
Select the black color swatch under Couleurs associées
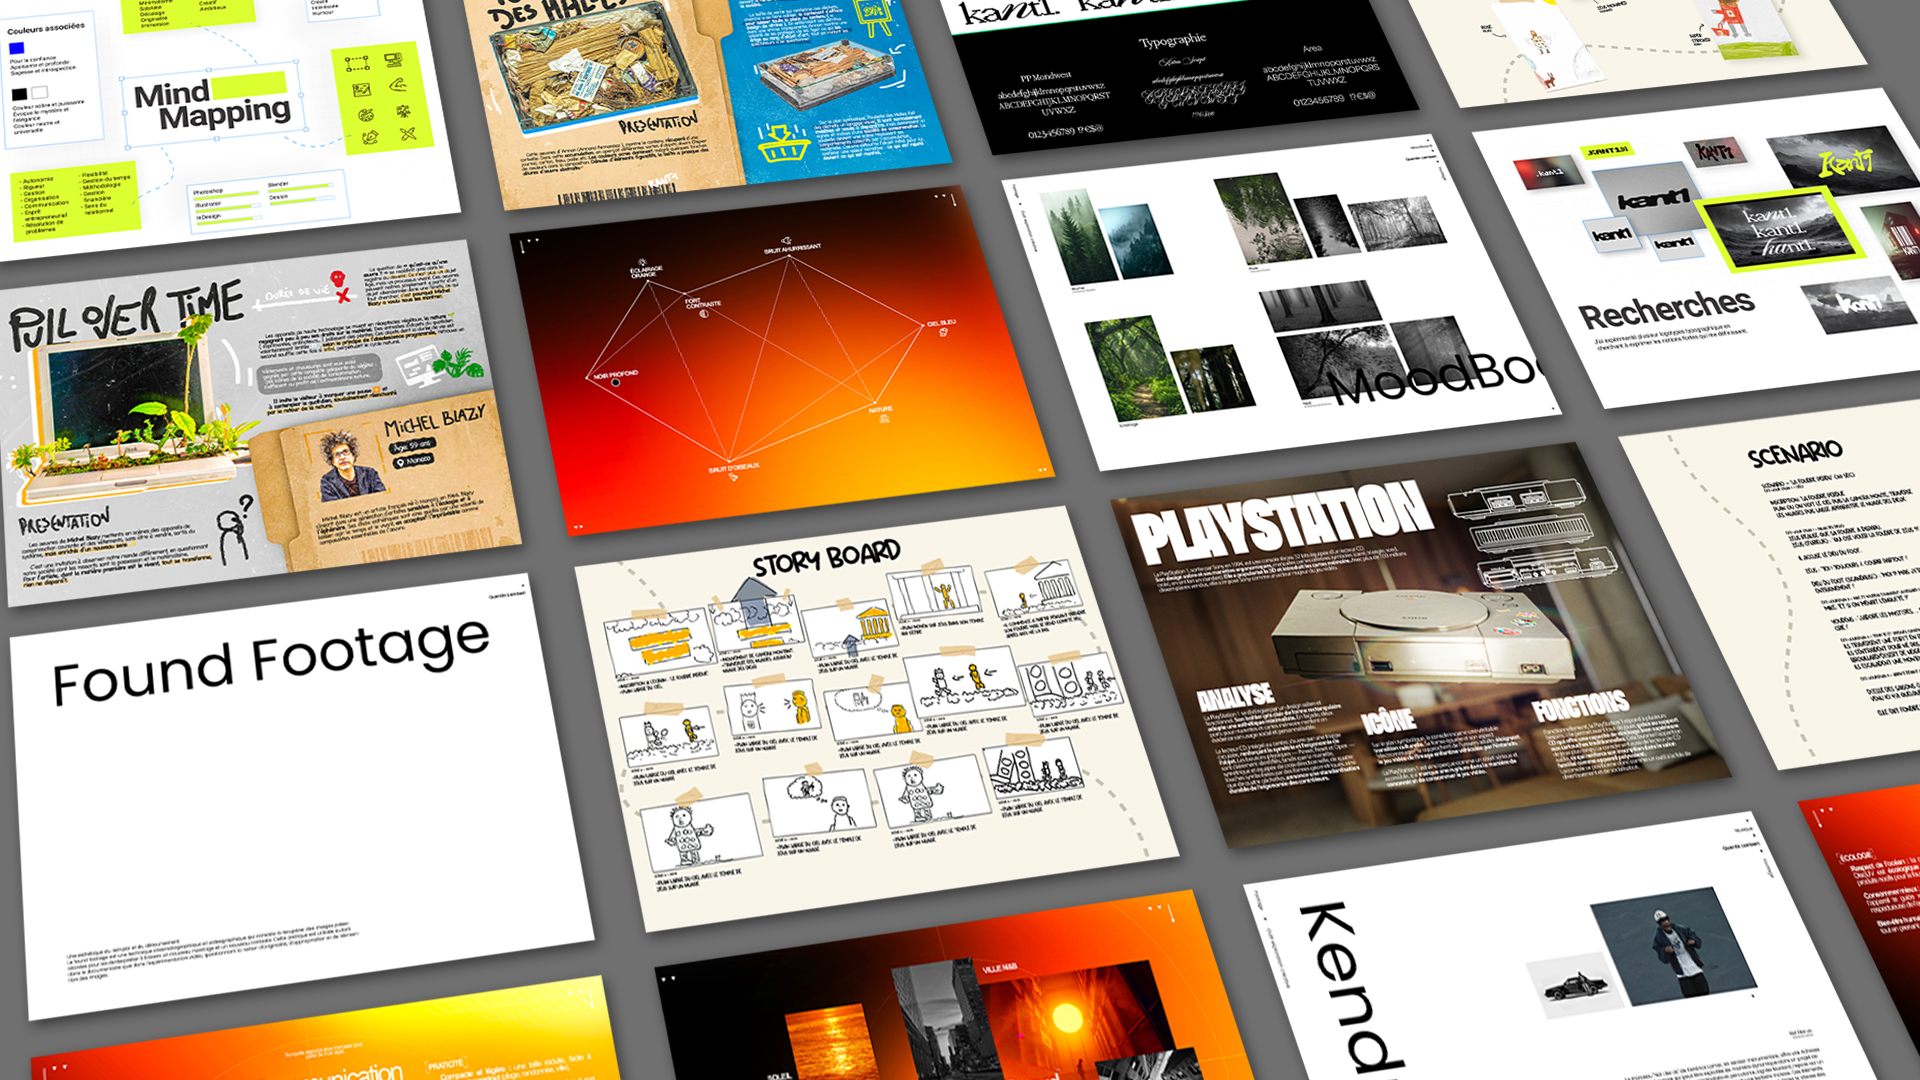(x=19, y=94)
